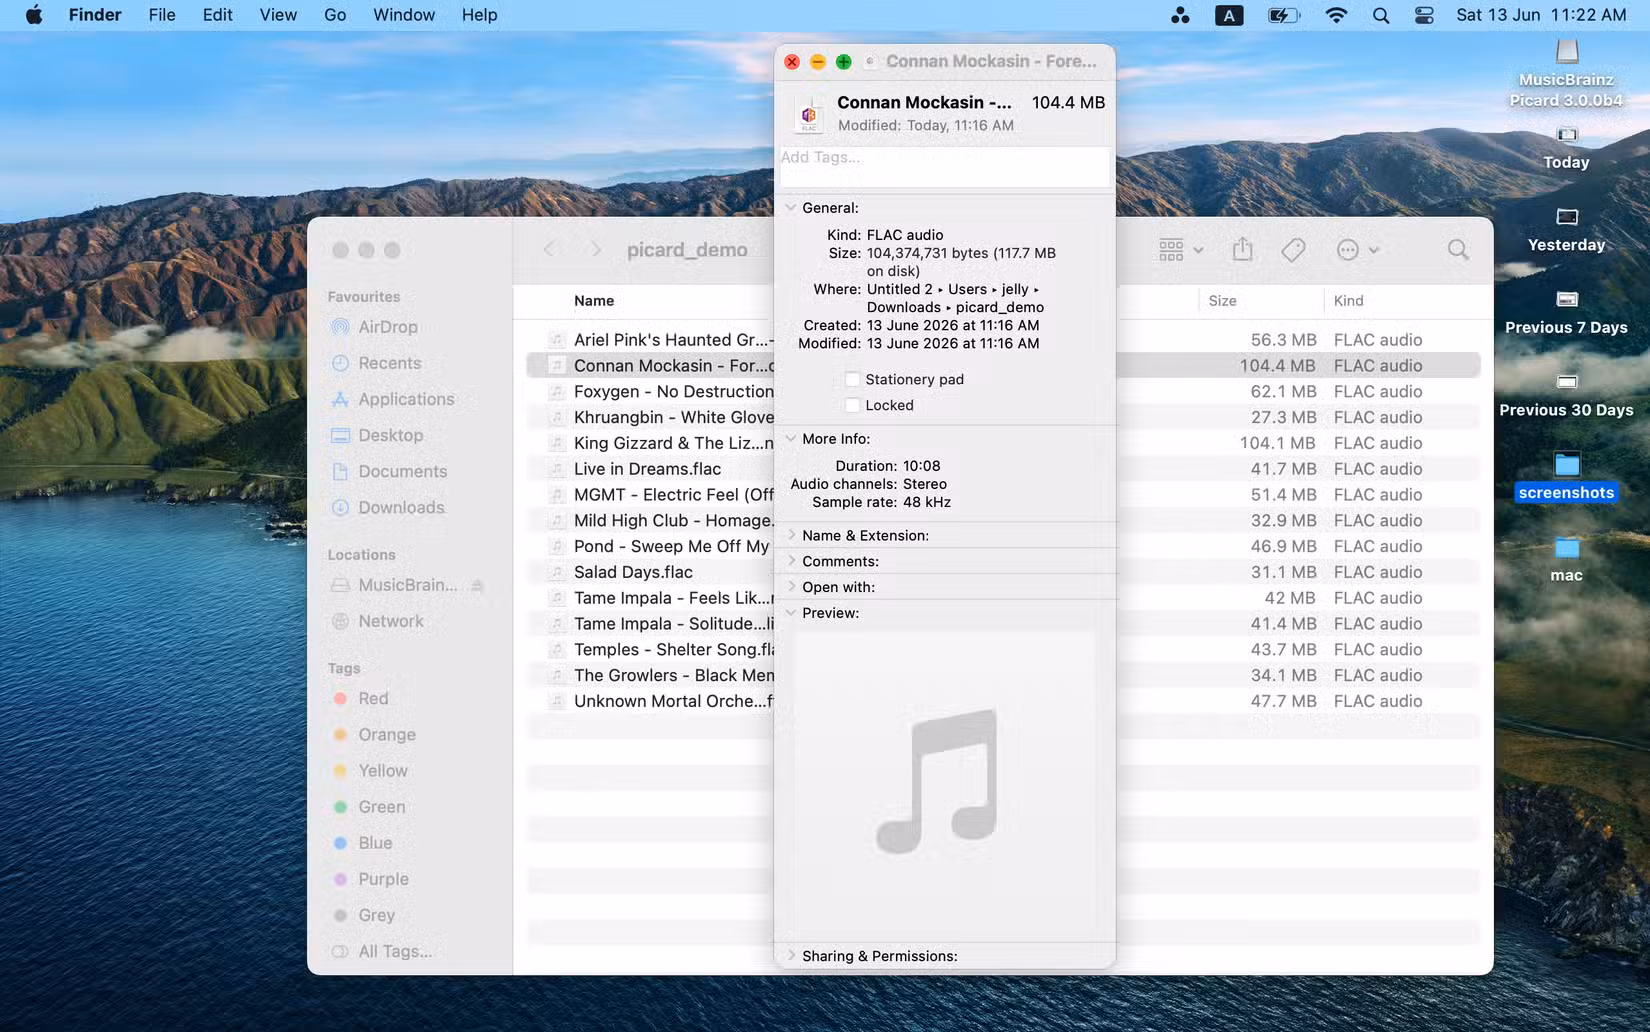Click the Wi-Fi status icon
The image size is (1650, 1032).
pos(1336,15)
